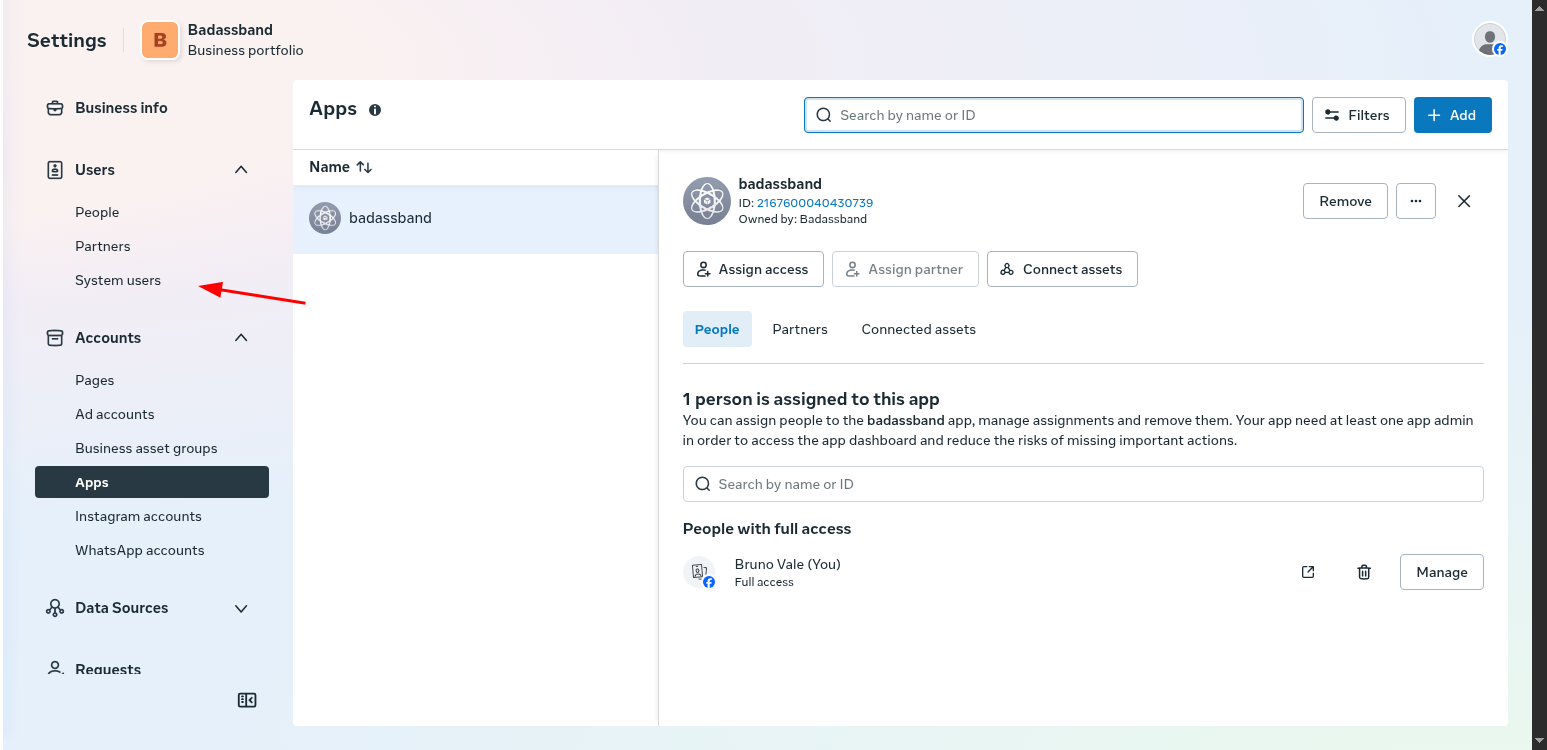This screenshot has height=750, width=1547.
Task: Collapse the Users section
Action: tap(241, 170)
